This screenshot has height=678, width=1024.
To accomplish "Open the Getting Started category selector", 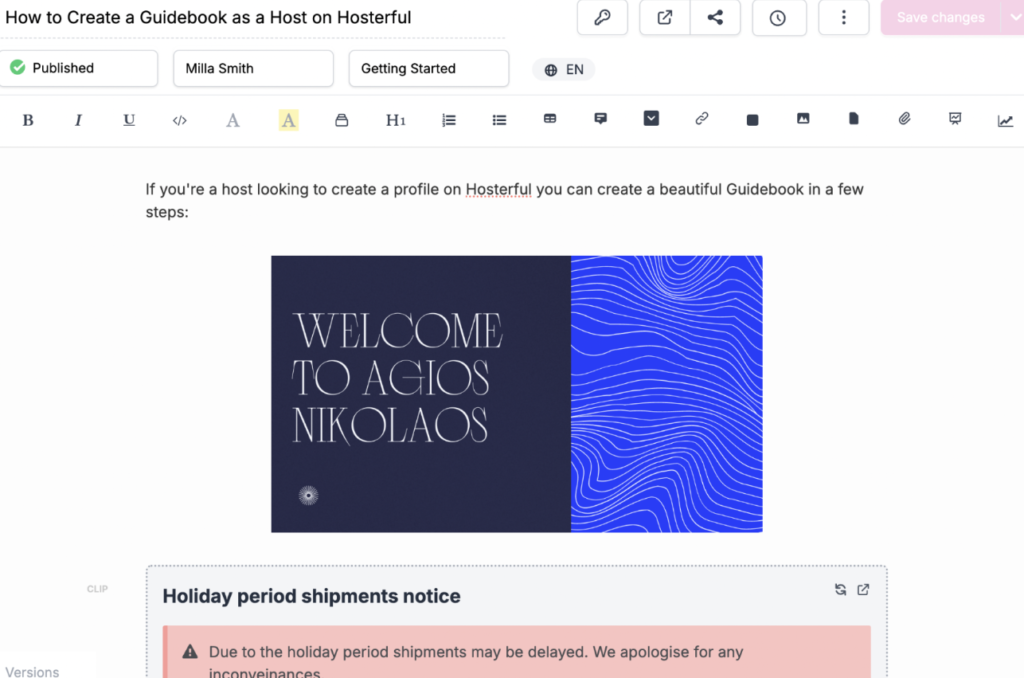I will tap(428, 68).
